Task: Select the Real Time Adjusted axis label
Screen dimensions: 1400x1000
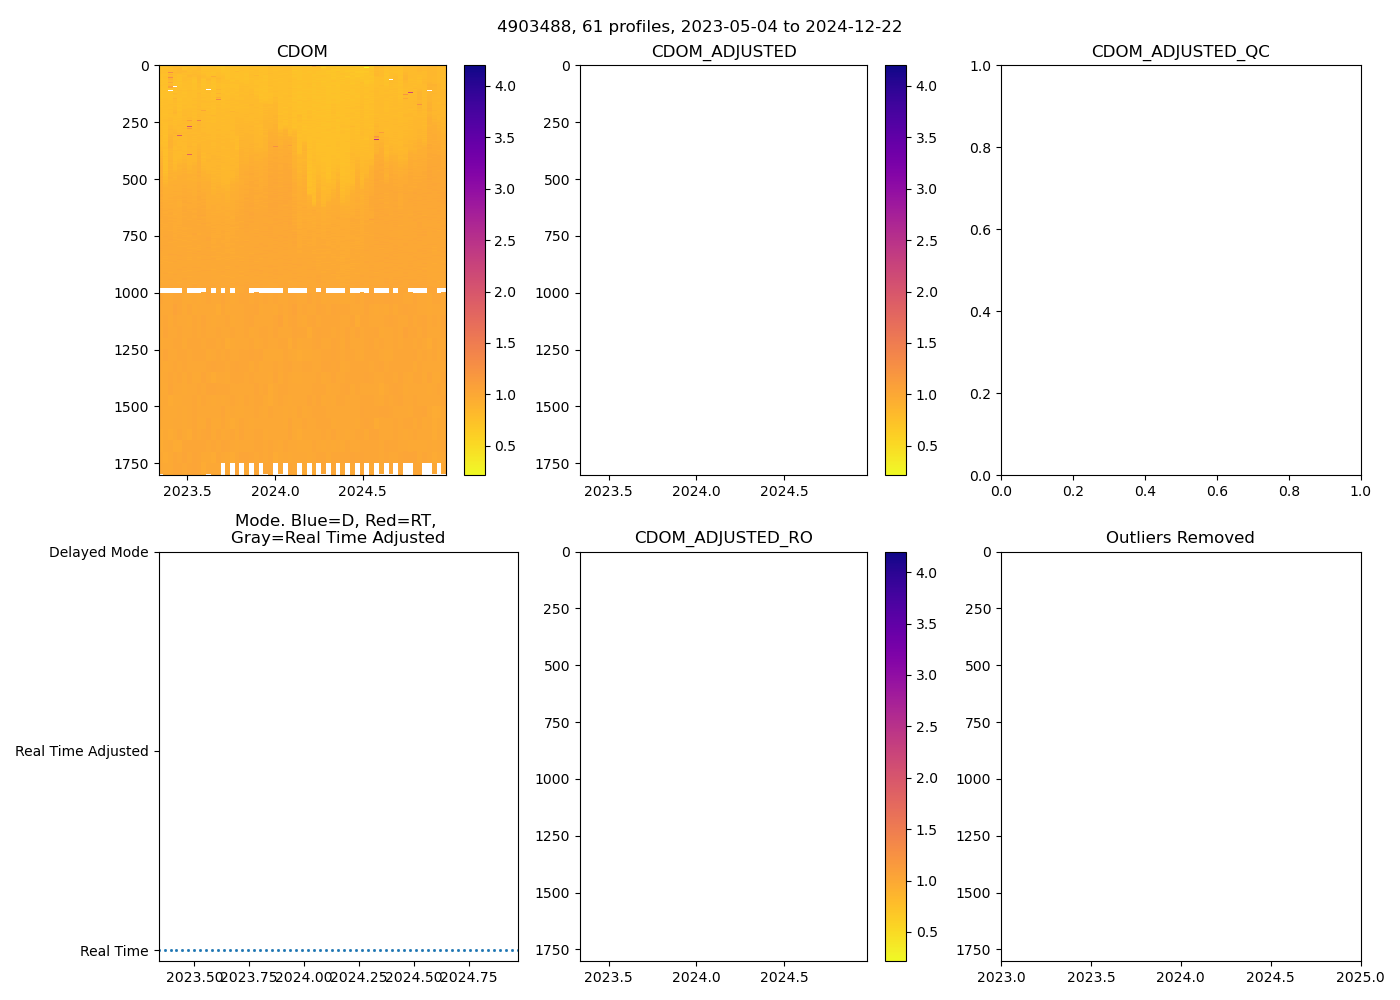Action: pyautogui.click(x=81, y=752)
